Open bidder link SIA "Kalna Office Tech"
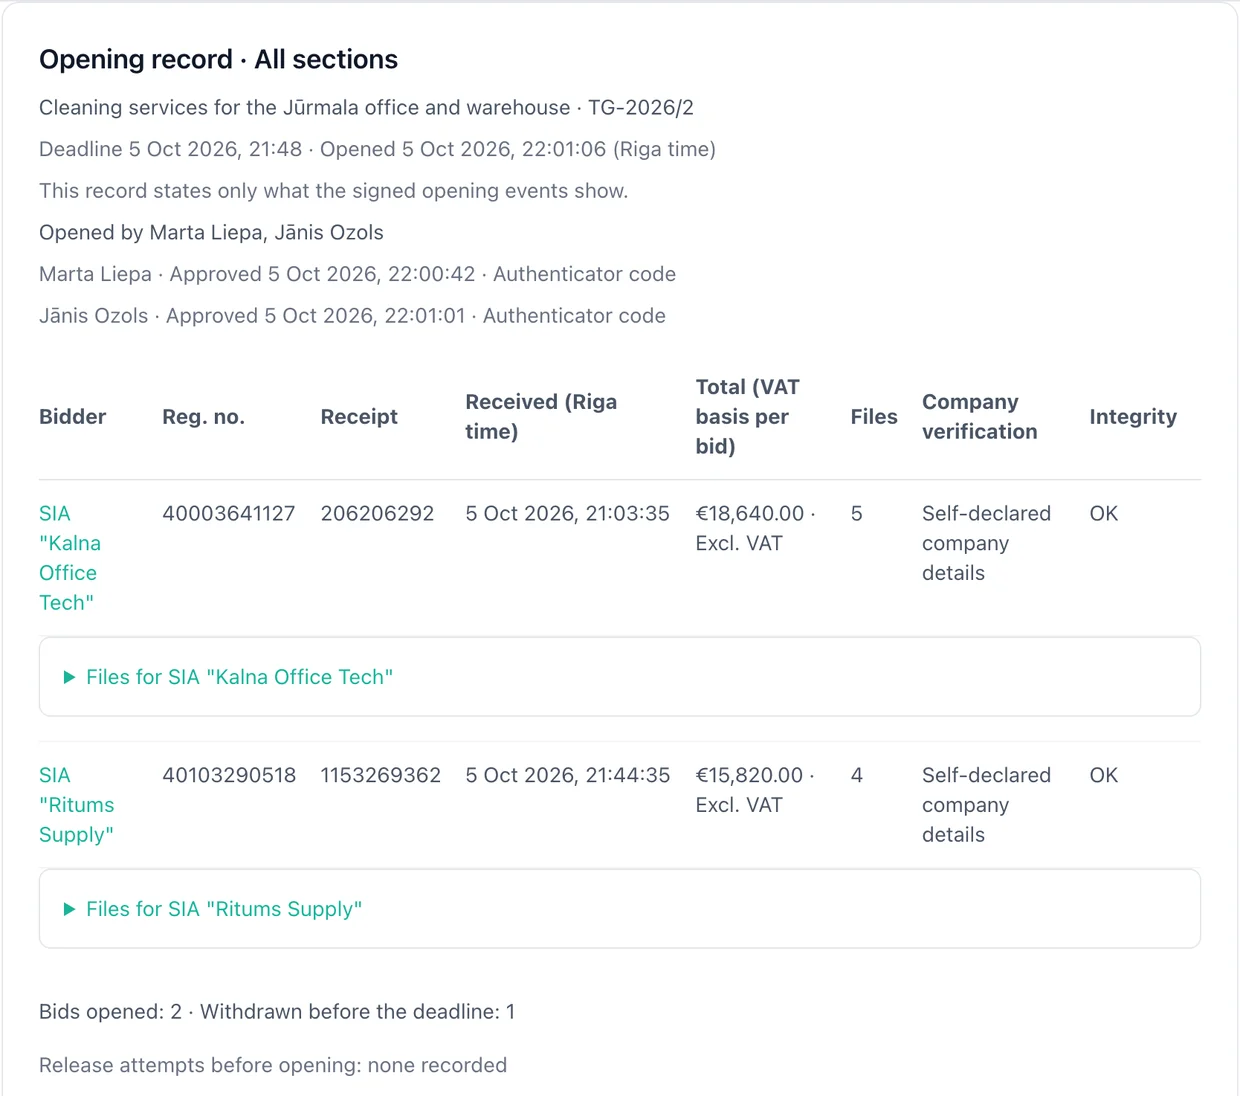The image size is (1240, 1096). coord(70,558)
